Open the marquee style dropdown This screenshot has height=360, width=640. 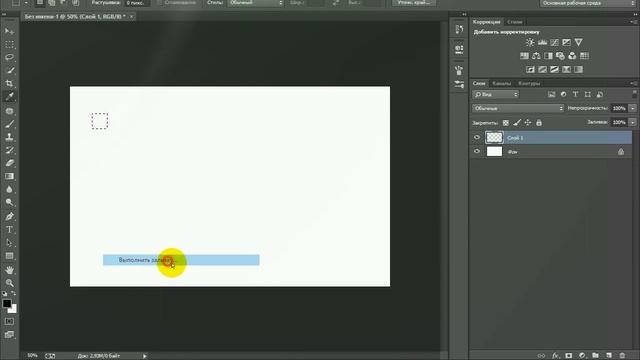pyautogui.click(x=256, y=3)
